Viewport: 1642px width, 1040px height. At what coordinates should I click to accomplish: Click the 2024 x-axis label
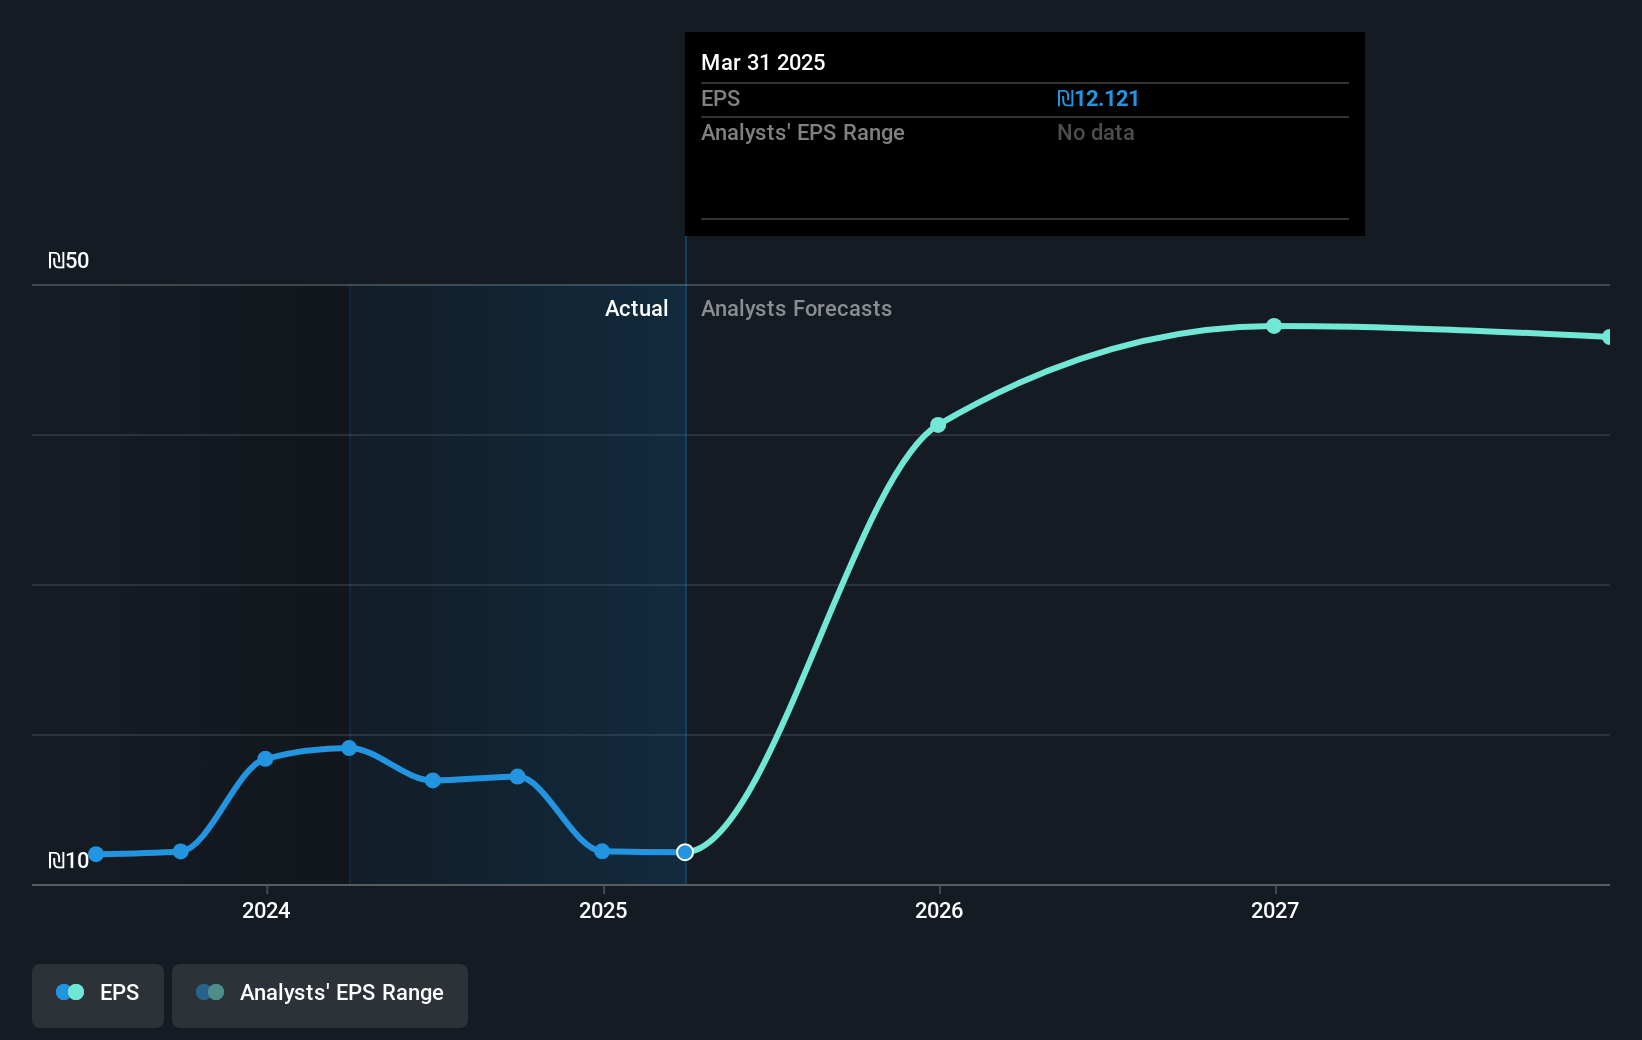coord(266,910)
